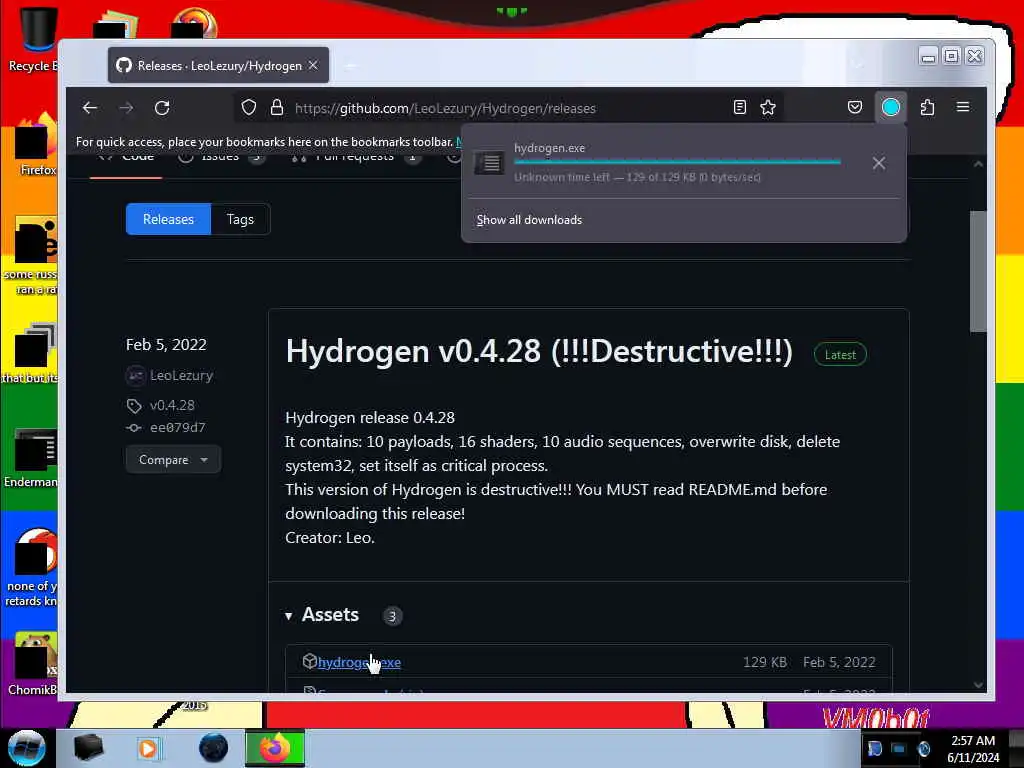Image resolution: width=1024 pixels, height=768 pixels.
Task: Click scrollbar down arrow
Action: coord(978,684)
